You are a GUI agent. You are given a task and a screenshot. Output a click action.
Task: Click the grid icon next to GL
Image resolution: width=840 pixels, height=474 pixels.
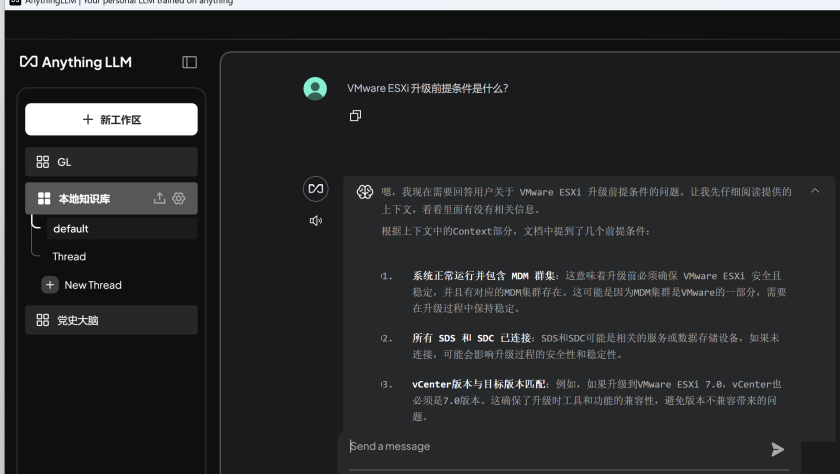43,162
